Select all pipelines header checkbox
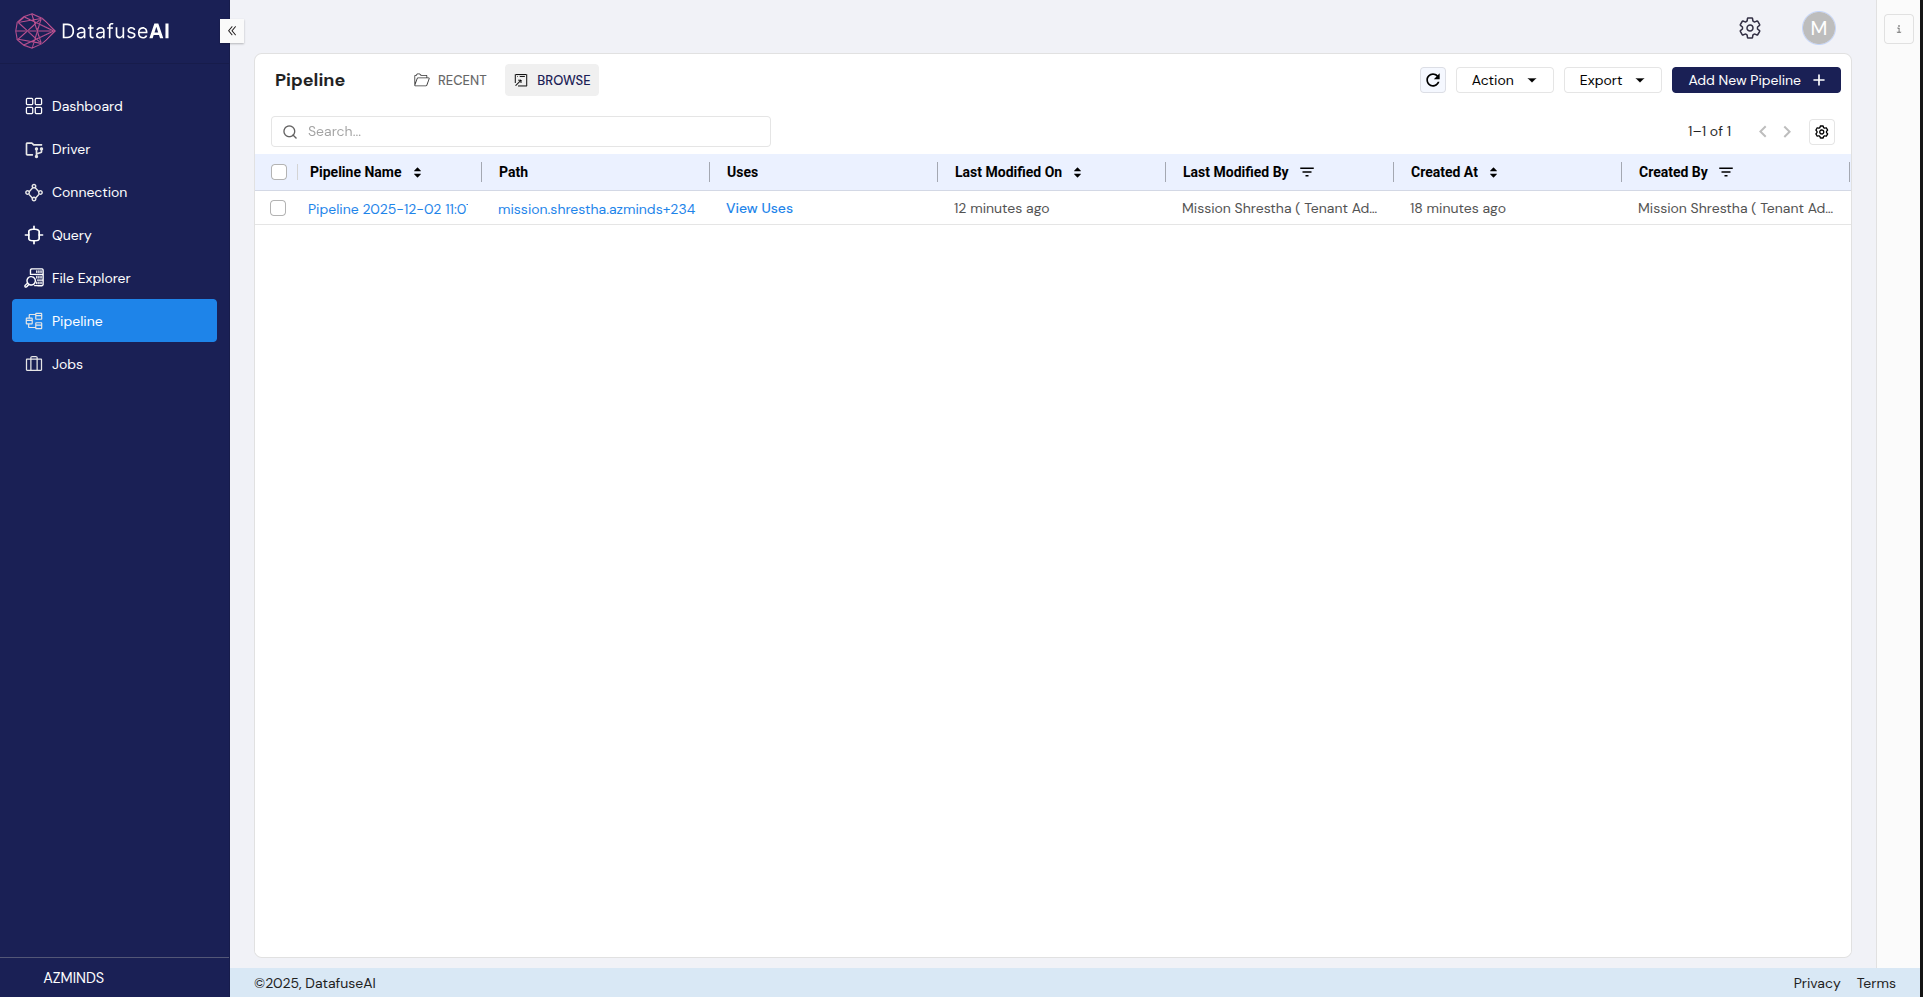The image size is (1923, 997). (279, 172)
